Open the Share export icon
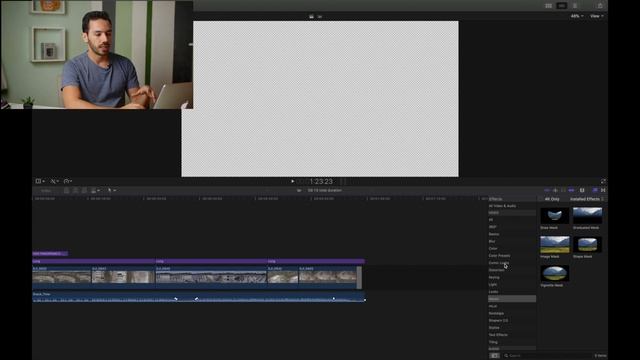This screenshot has width=640, height=360. point(600,5)
